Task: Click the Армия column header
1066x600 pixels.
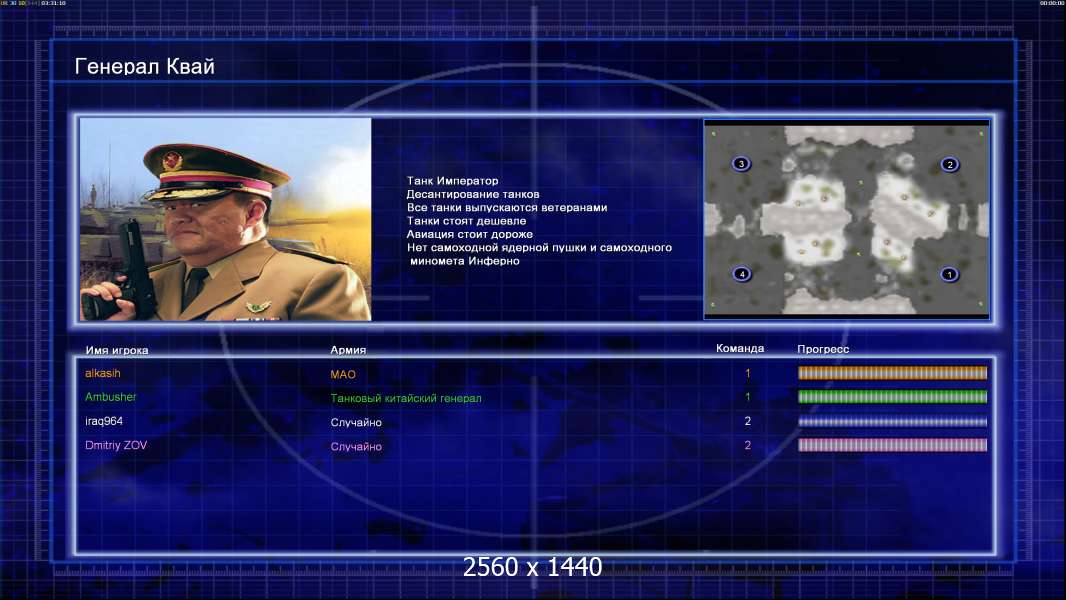Action: (x=348, y=350)
